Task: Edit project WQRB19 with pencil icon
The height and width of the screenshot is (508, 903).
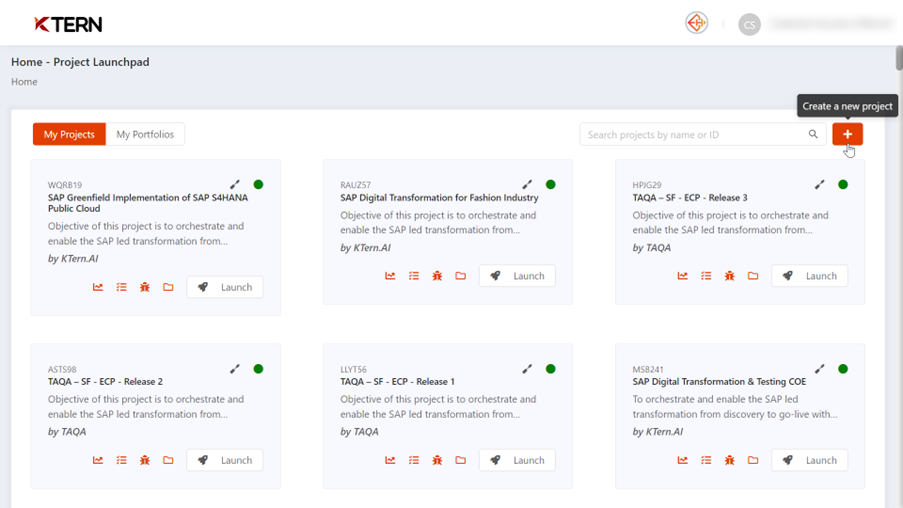Action: [x=235, y=184]
